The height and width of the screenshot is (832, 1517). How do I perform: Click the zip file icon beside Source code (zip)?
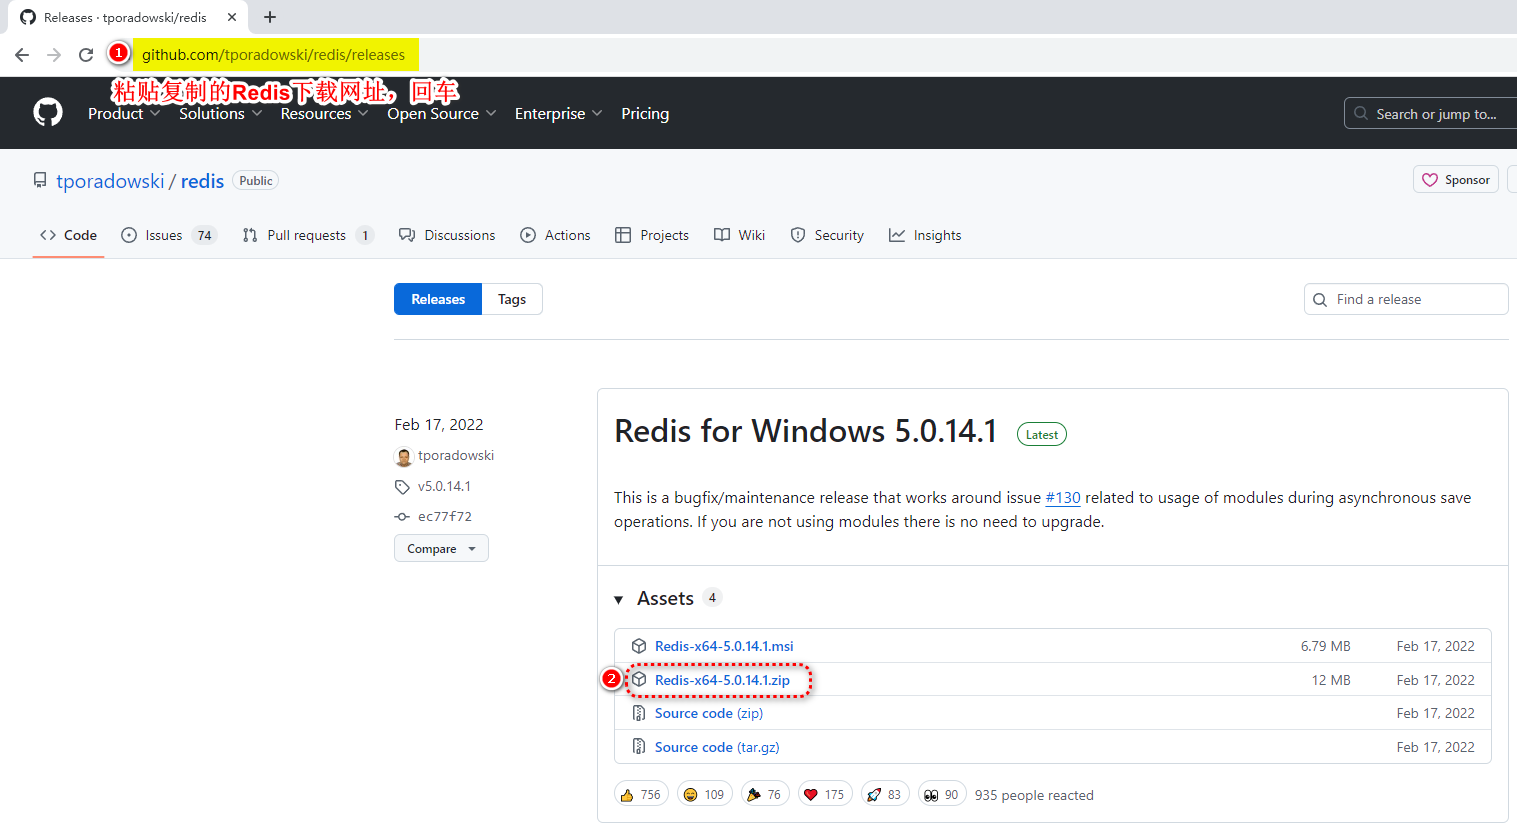pos(639,713)
